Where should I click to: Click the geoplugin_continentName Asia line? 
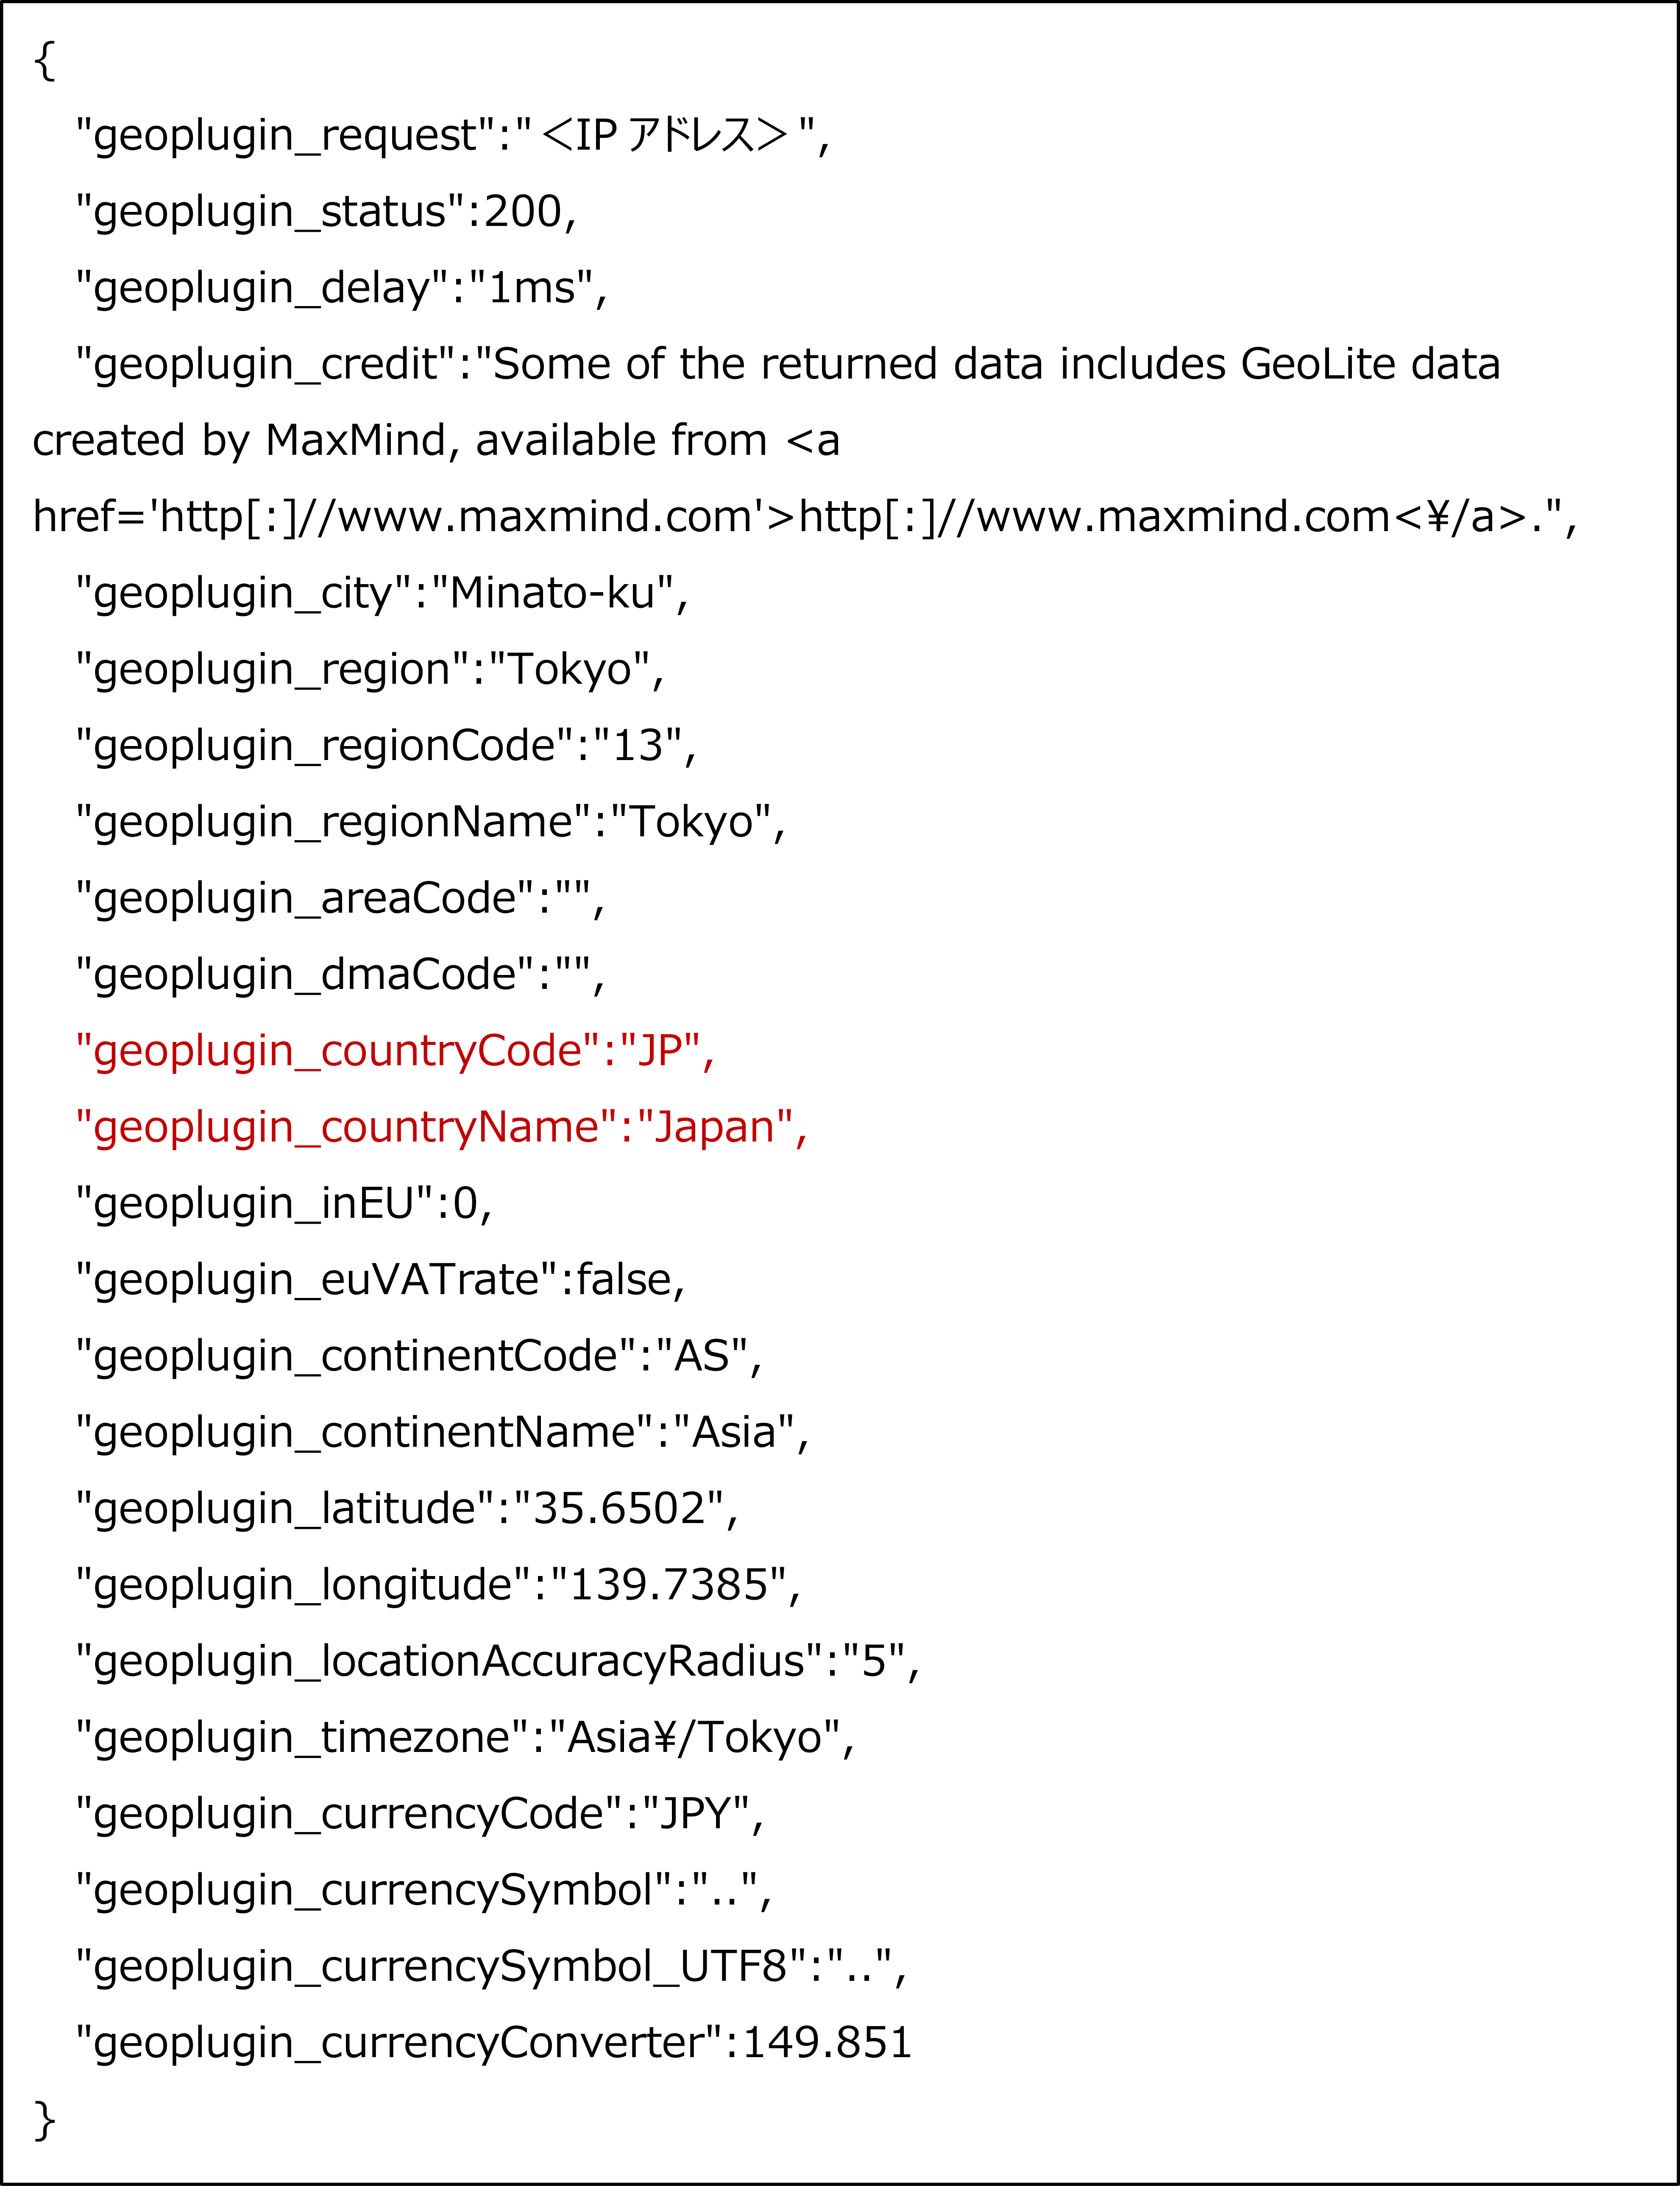[x=442, y=1432]
